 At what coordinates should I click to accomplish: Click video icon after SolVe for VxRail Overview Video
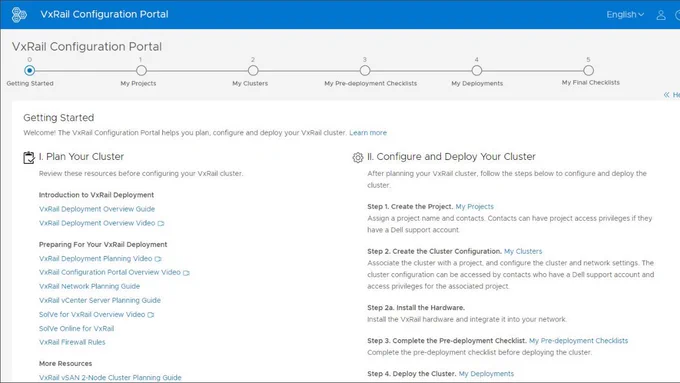[150, 315]
